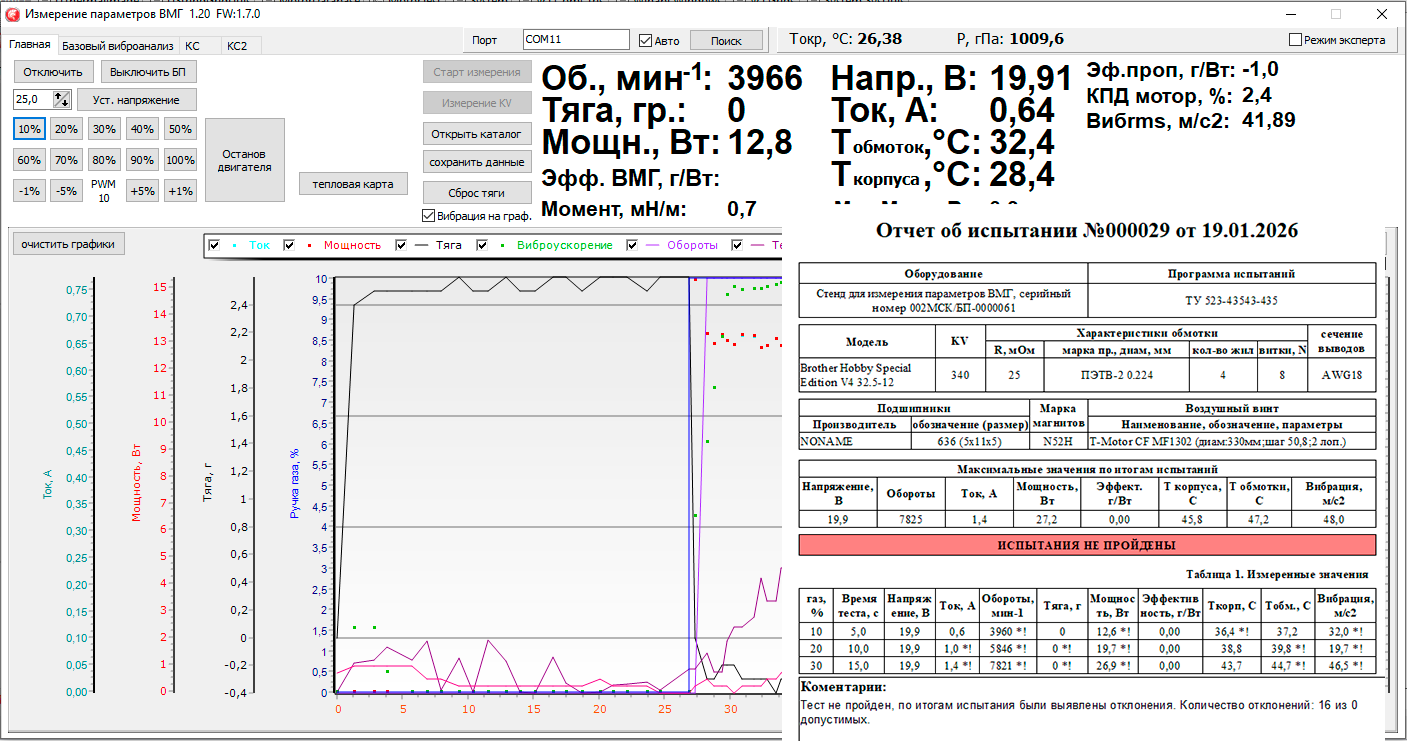Open the КС2 tab
Viewport: 1407px width, 741px height.
[237, 46]
